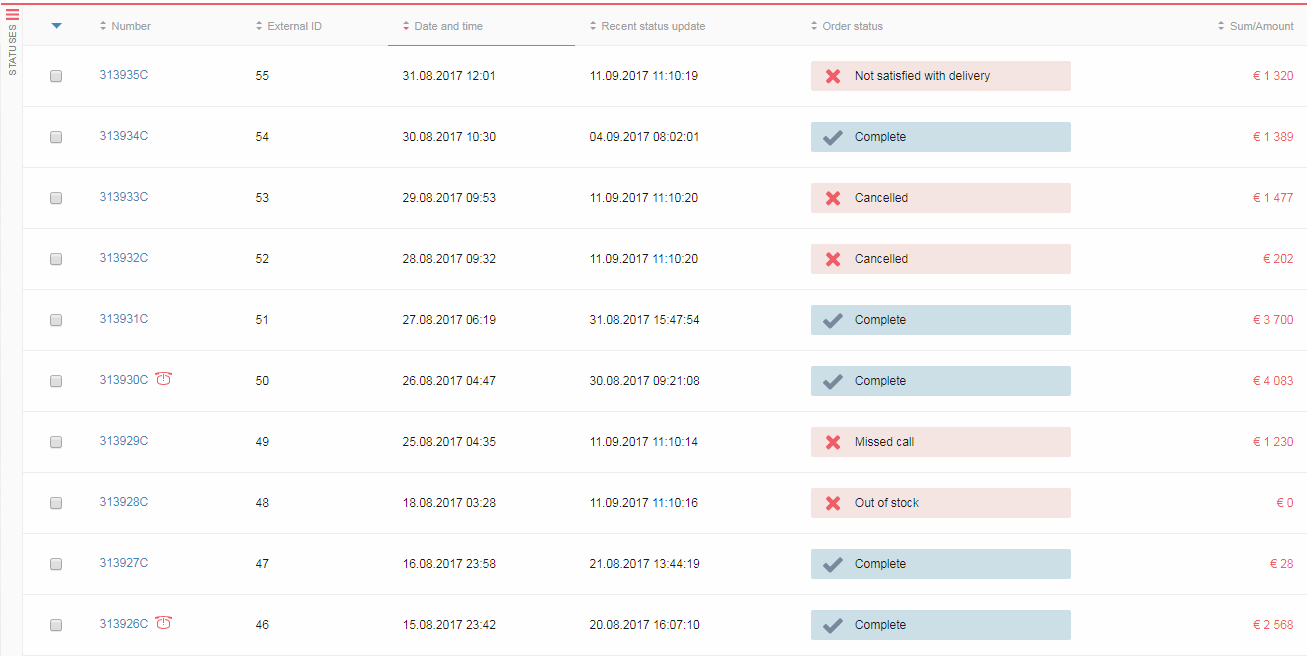The height and width of the screenshot is (656, 1307).
Task: Click checkmark icon on order 313927C Complete status
Action: pyautogui.click(x=832, y=564)
